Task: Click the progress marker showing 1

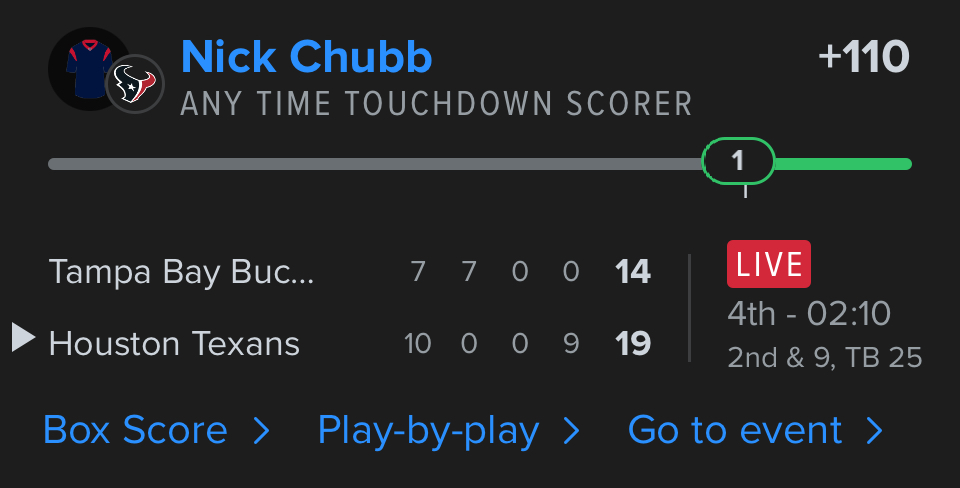Action: (x=738, y=161)
